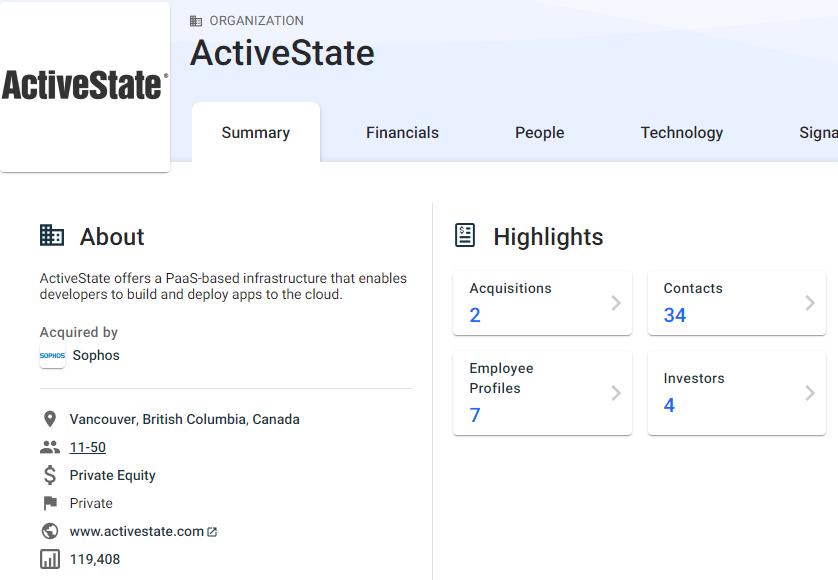Click the rank bar chart icon
Viewport: 838px width, 580px height.
pos(50,560)
